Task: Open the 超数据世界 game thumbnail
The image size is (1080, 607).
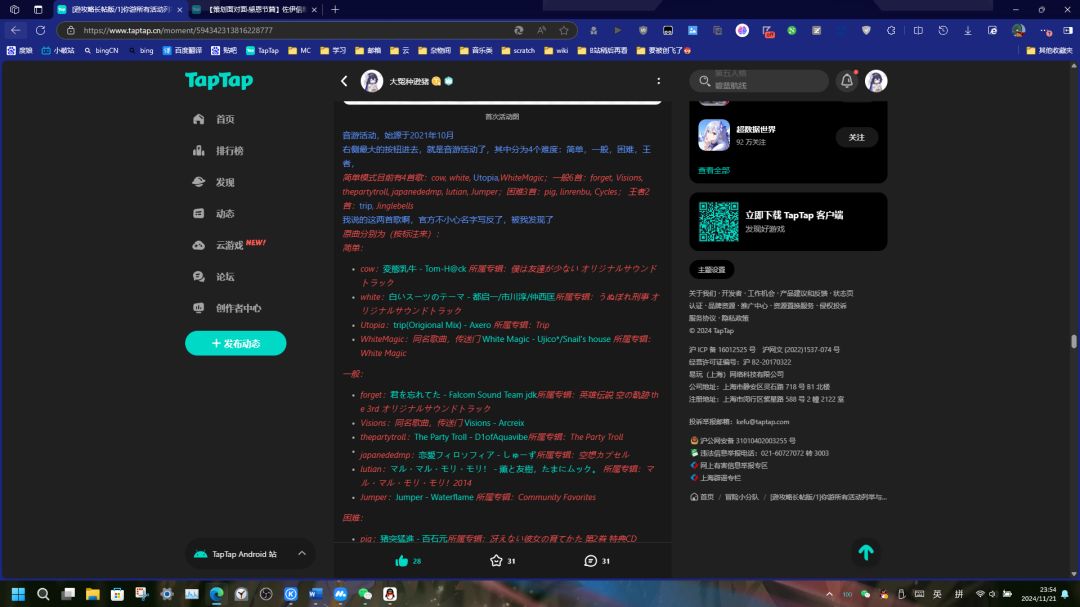Action: [714, 135]
